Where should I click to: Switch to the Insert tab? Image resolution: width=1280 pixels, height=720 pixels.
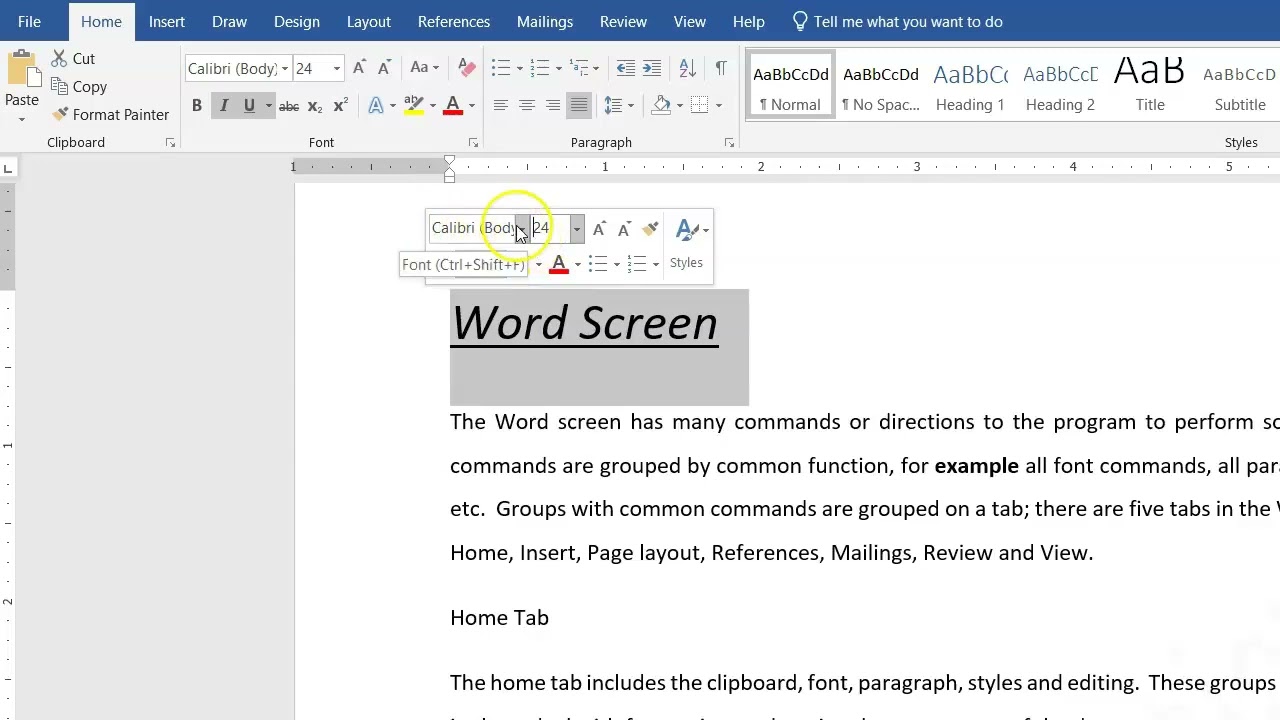166,21
